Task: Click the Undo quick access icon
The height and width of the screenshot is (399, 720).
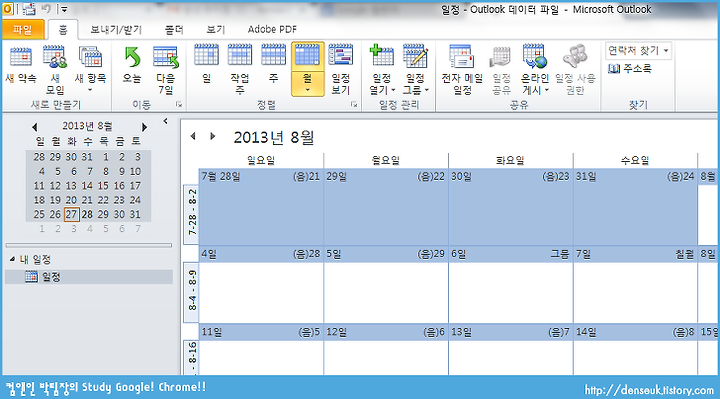Action: pyautogui.click(x=46, y=9)
